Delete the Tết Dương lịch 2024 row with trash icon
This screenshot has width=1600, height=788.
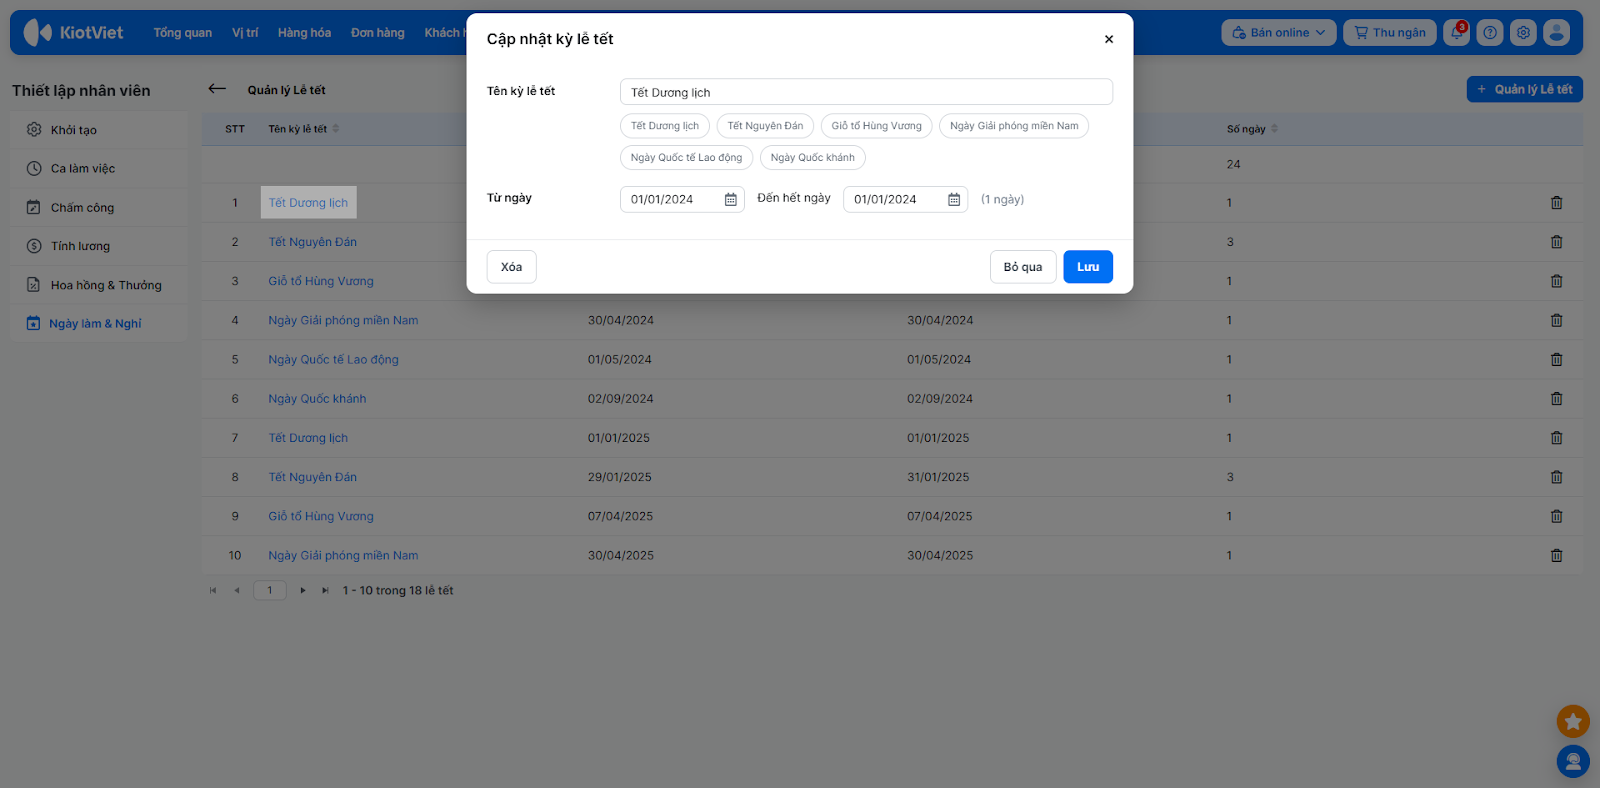pyautogui.click(x=1556, y=203)
